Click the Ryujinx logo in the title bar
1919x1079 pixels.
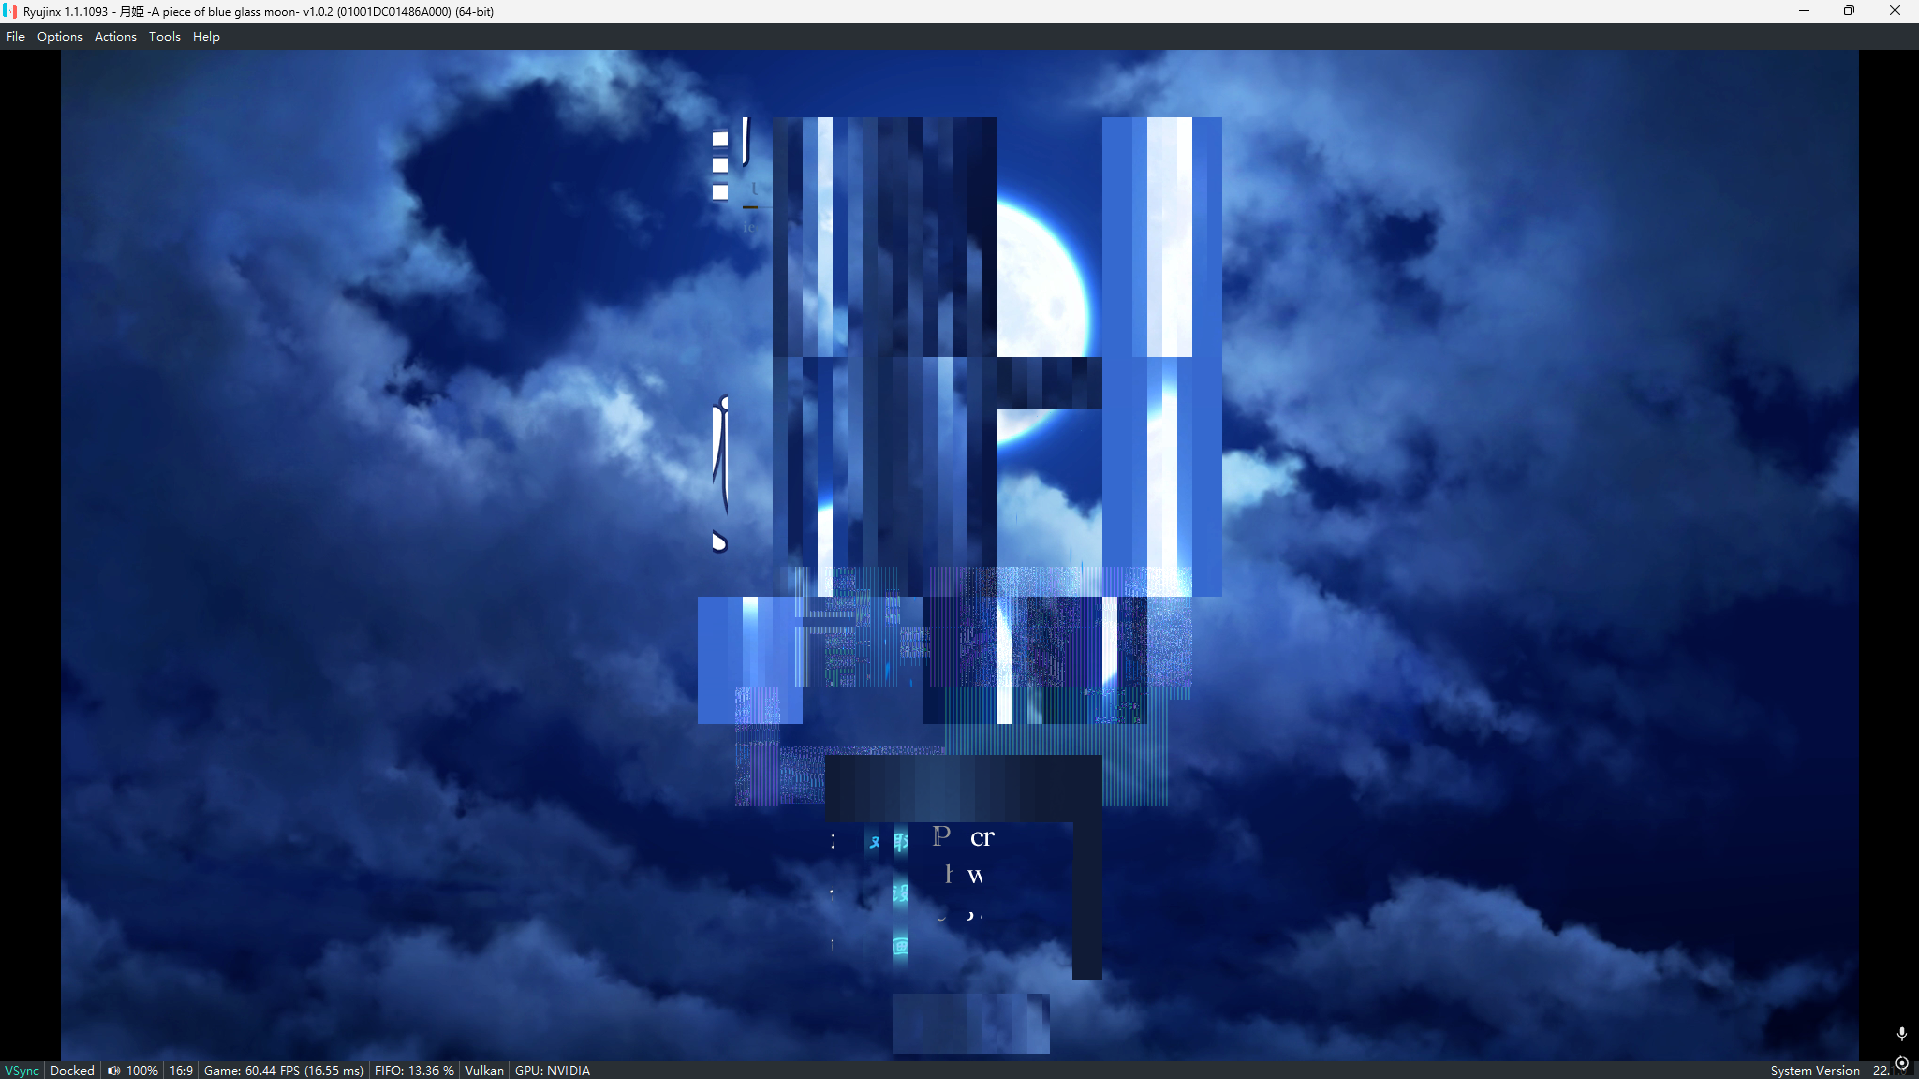10,11
